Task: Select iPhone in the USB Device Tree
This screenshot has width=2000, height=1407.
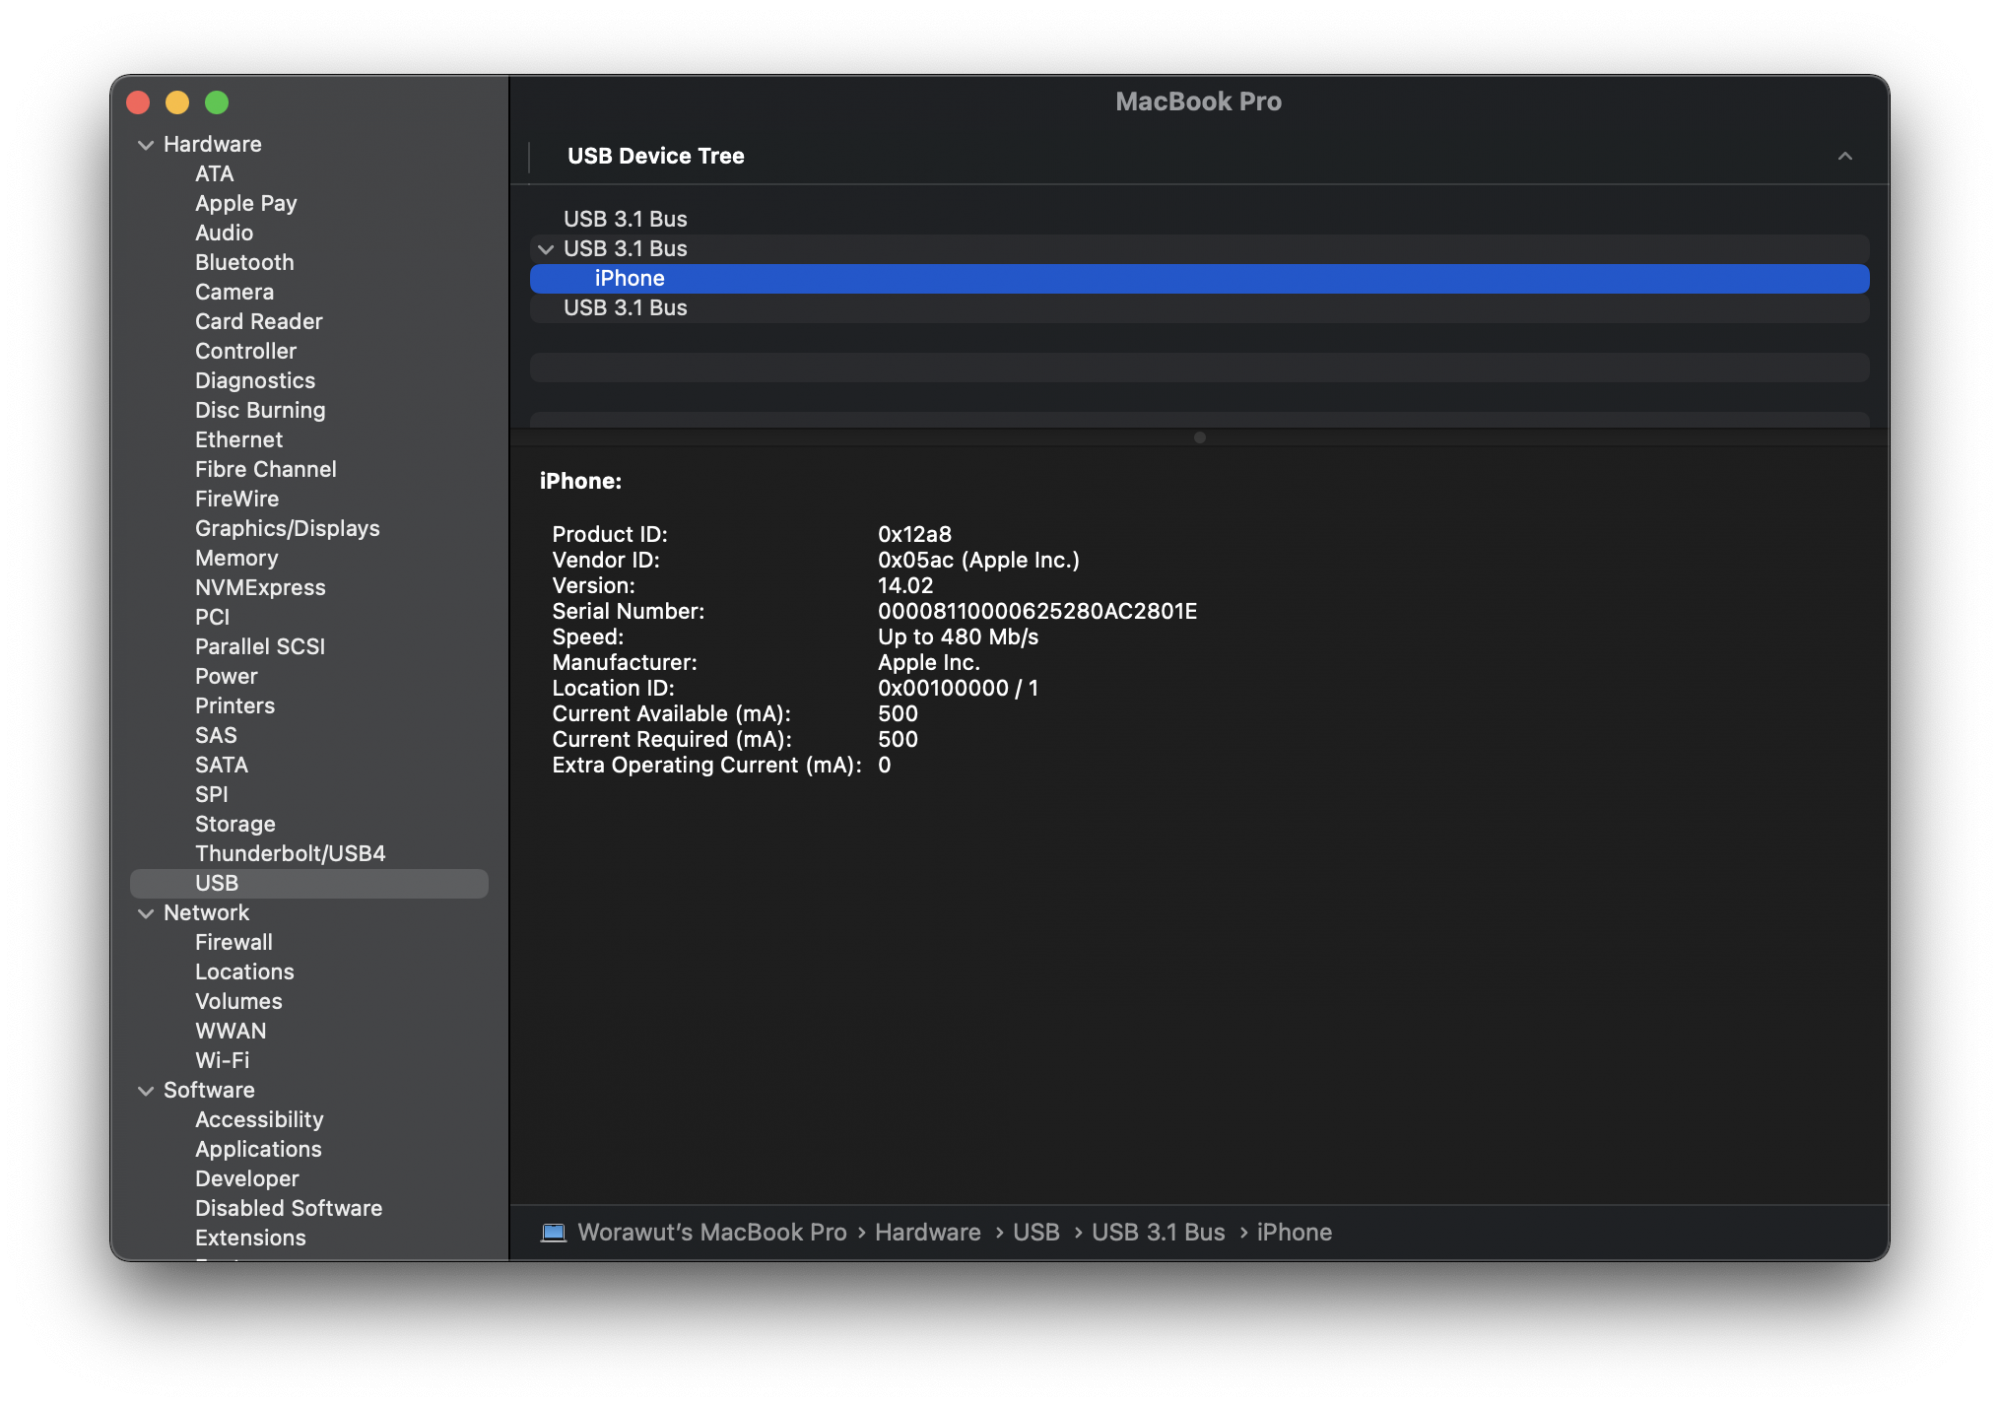Action: [1199, 279]
